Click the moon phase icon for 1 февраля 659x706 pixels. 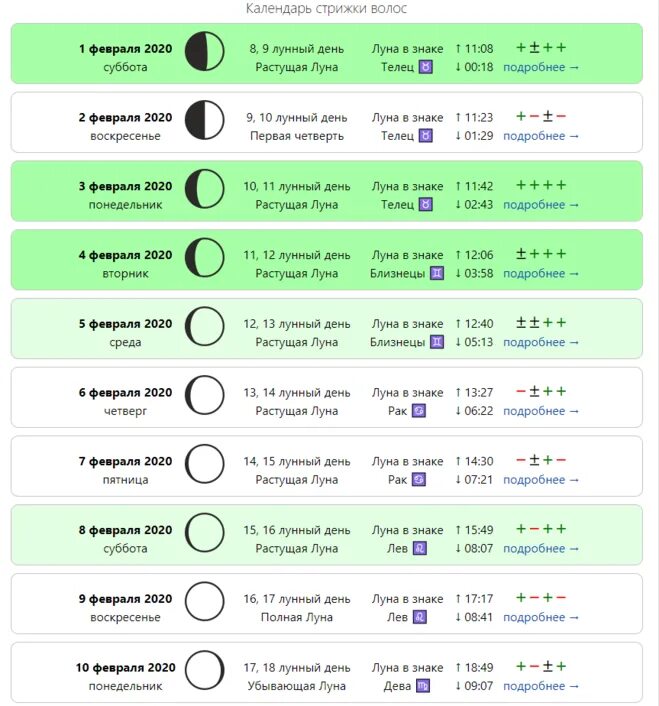[204, 51]
